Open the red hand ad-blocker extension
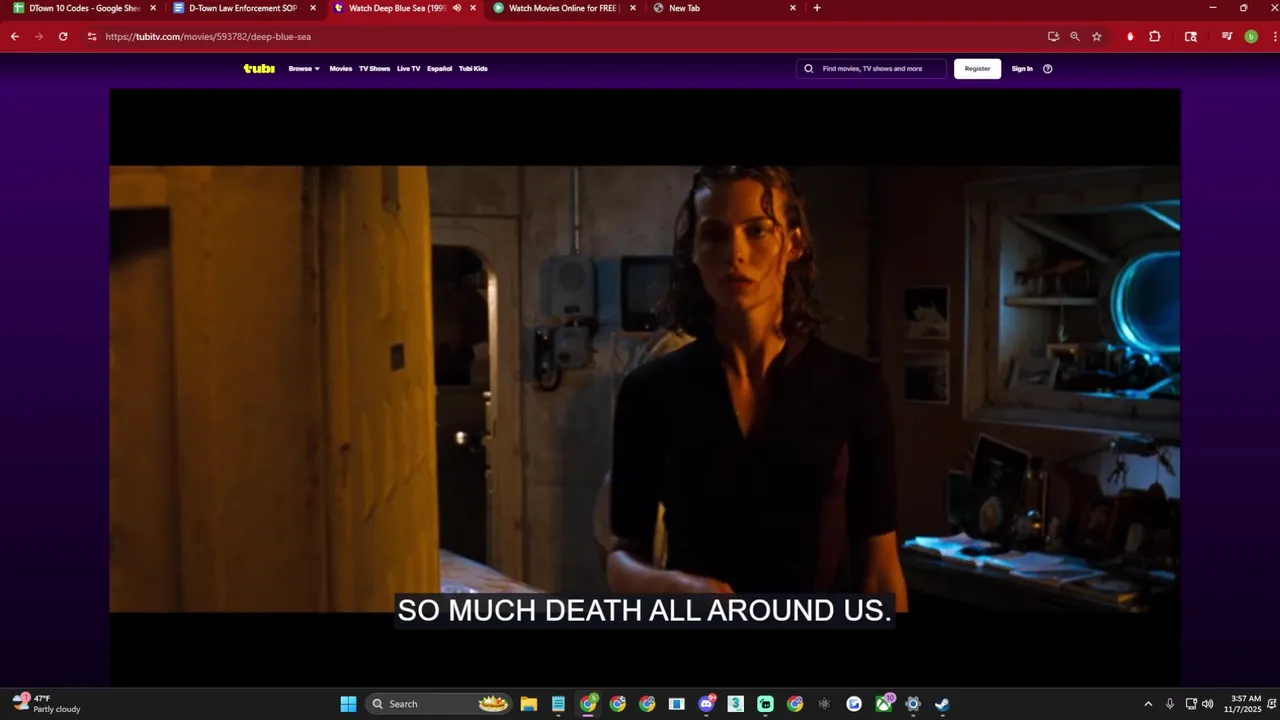 pos(1130,36)
